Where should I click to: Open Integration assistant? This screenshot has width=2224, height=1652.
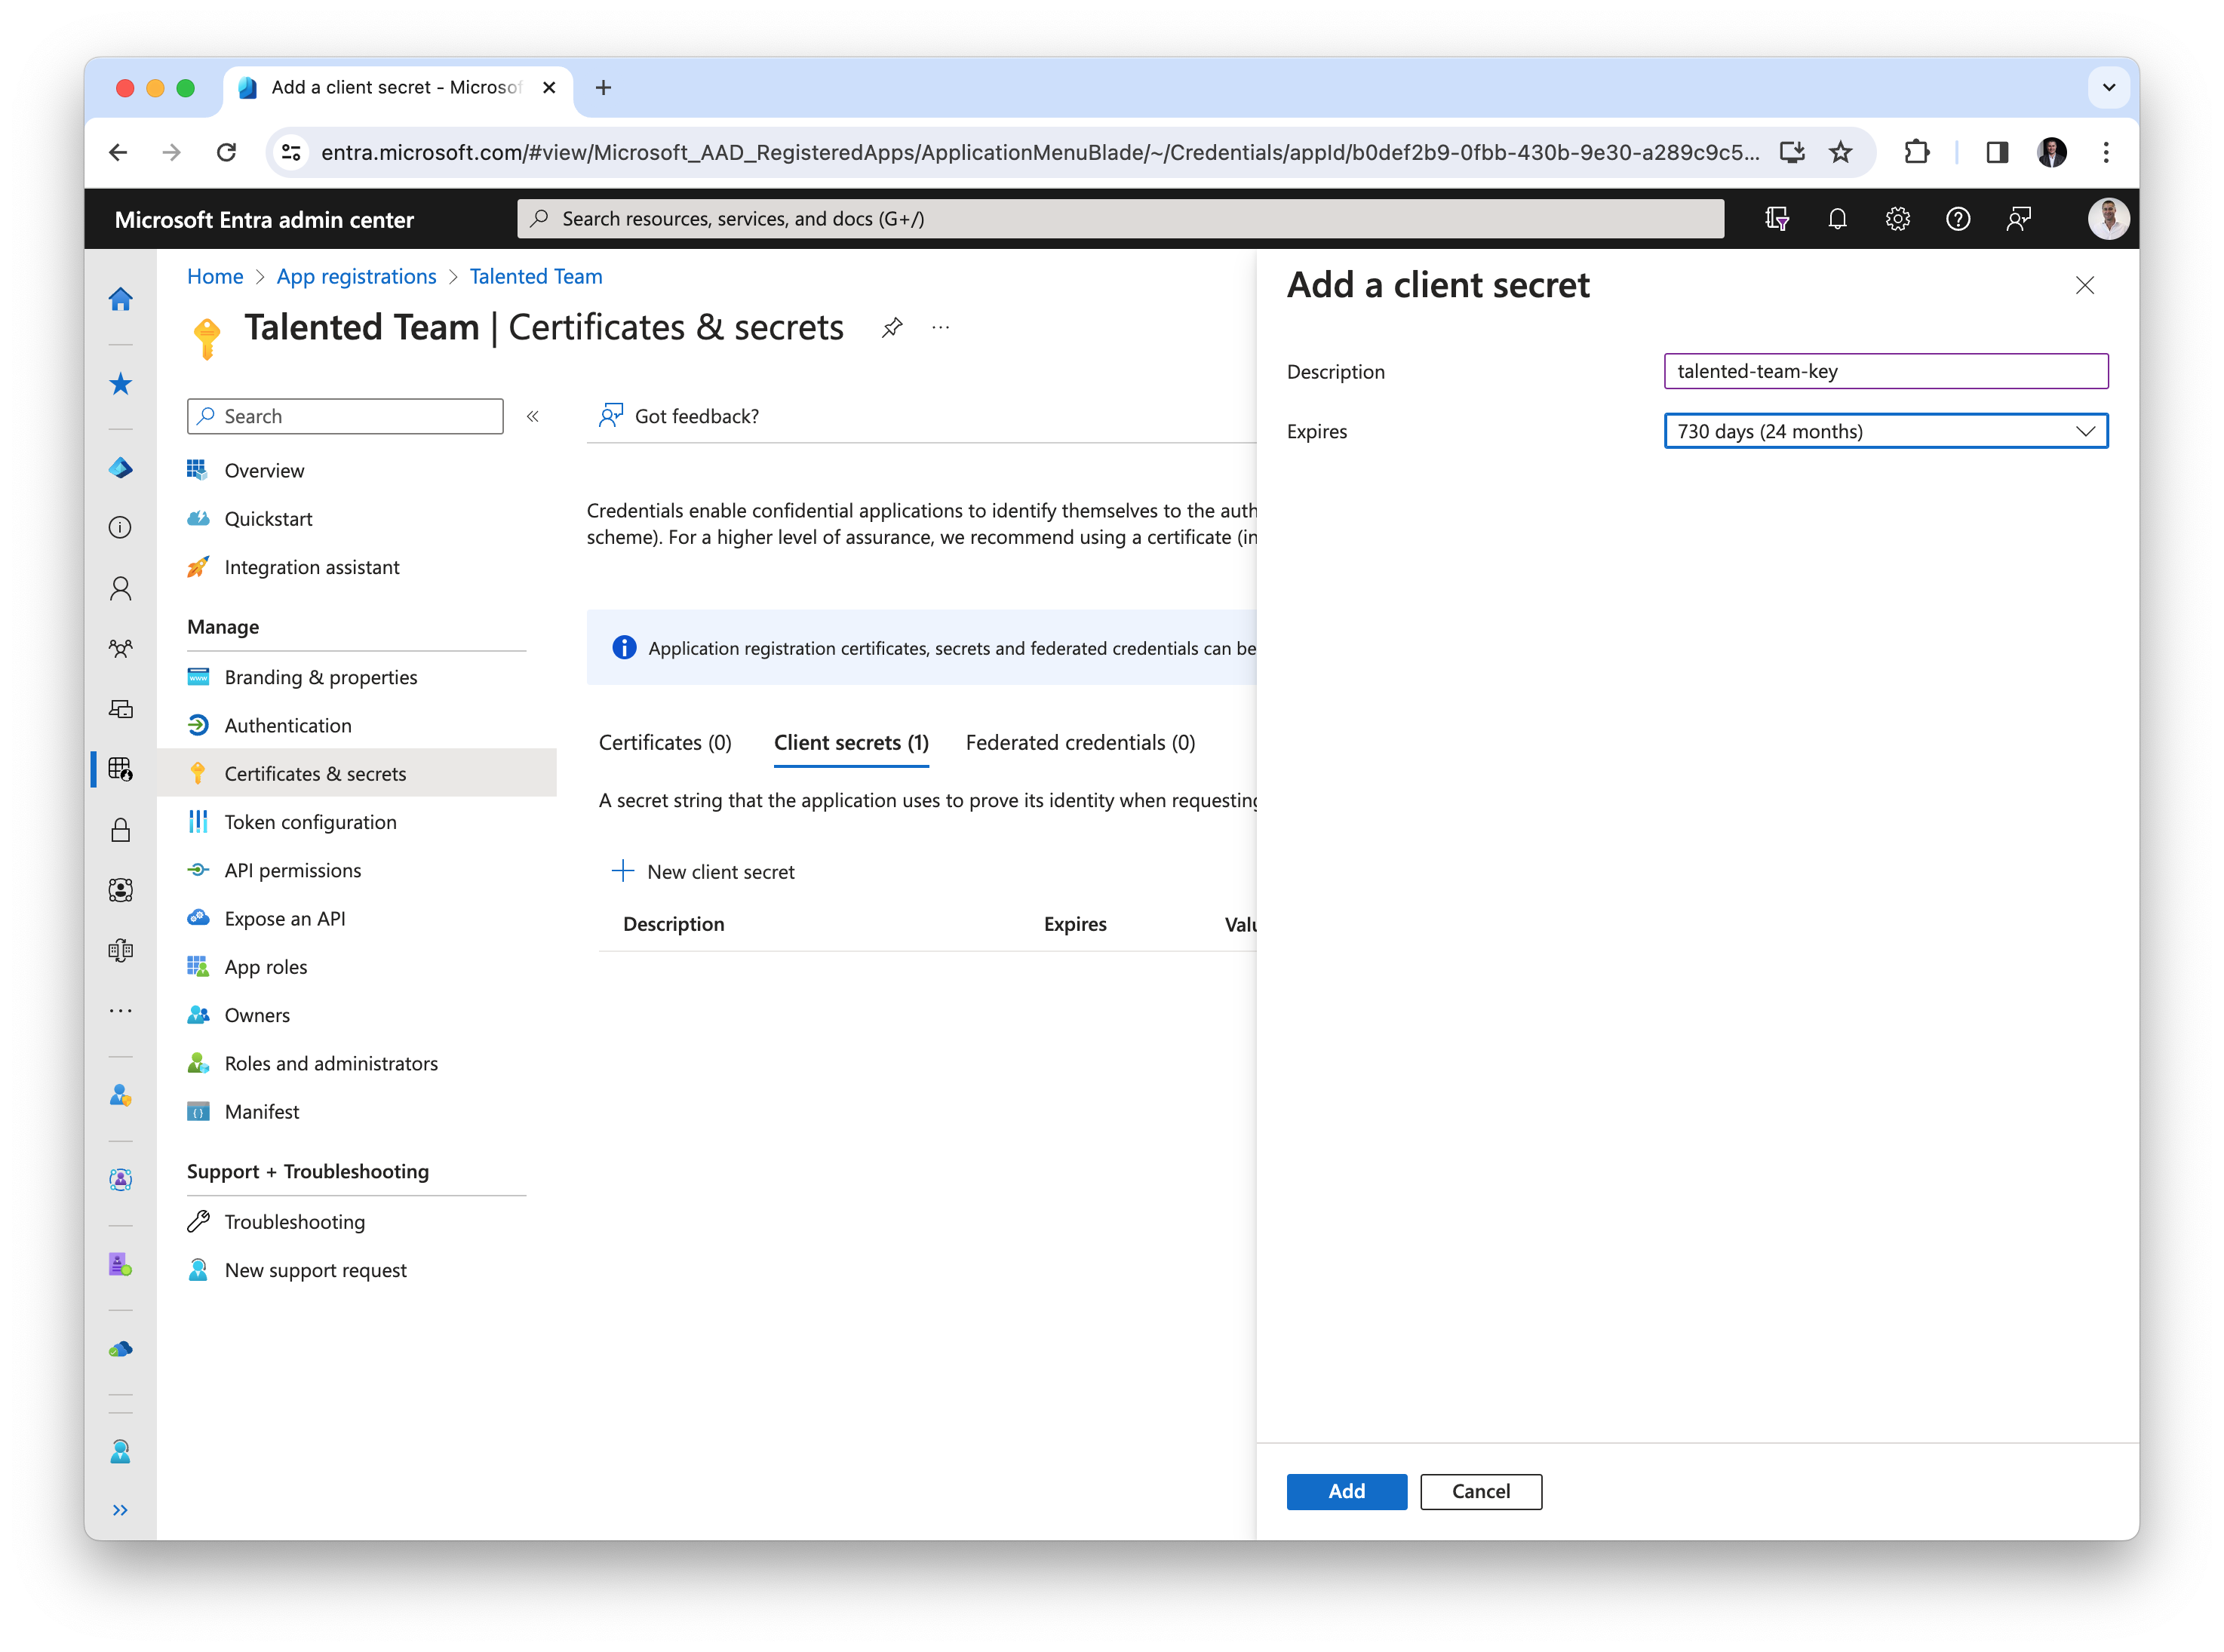(311, 567)
